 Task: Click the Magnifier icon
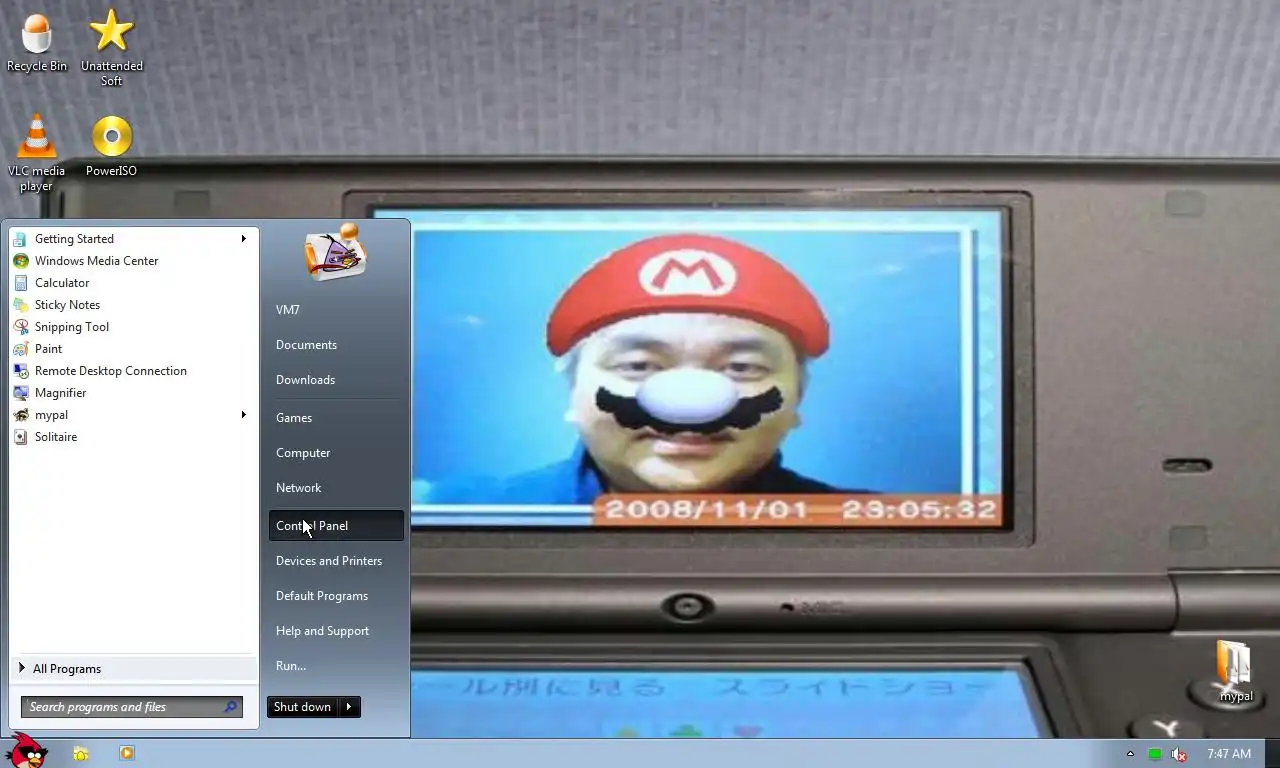coord(20,393)
